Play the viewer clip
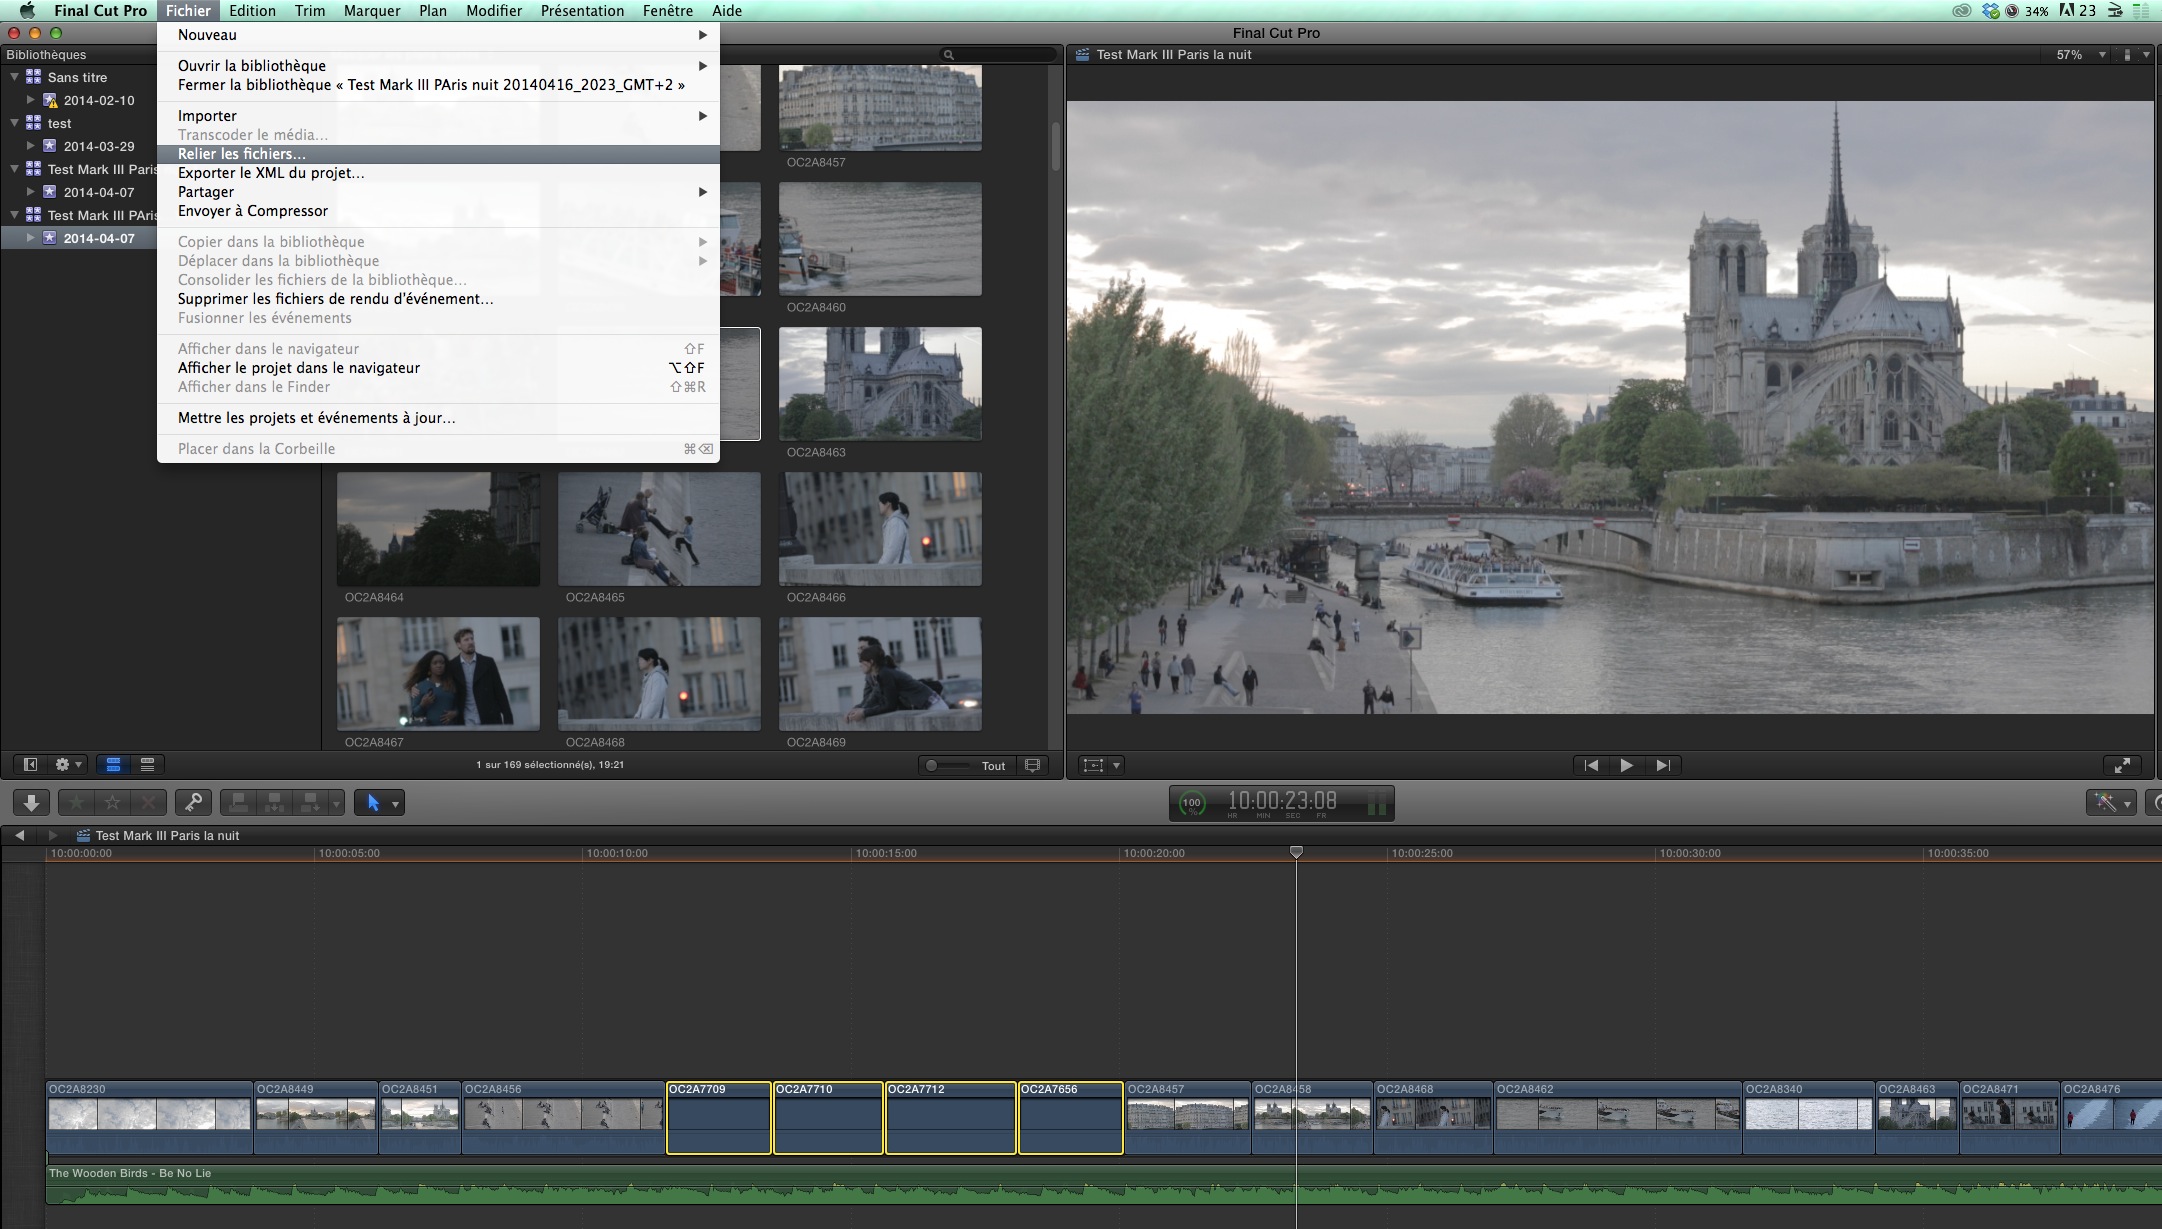This screenshot has width=2162, height=1229. click(1626, 765)
